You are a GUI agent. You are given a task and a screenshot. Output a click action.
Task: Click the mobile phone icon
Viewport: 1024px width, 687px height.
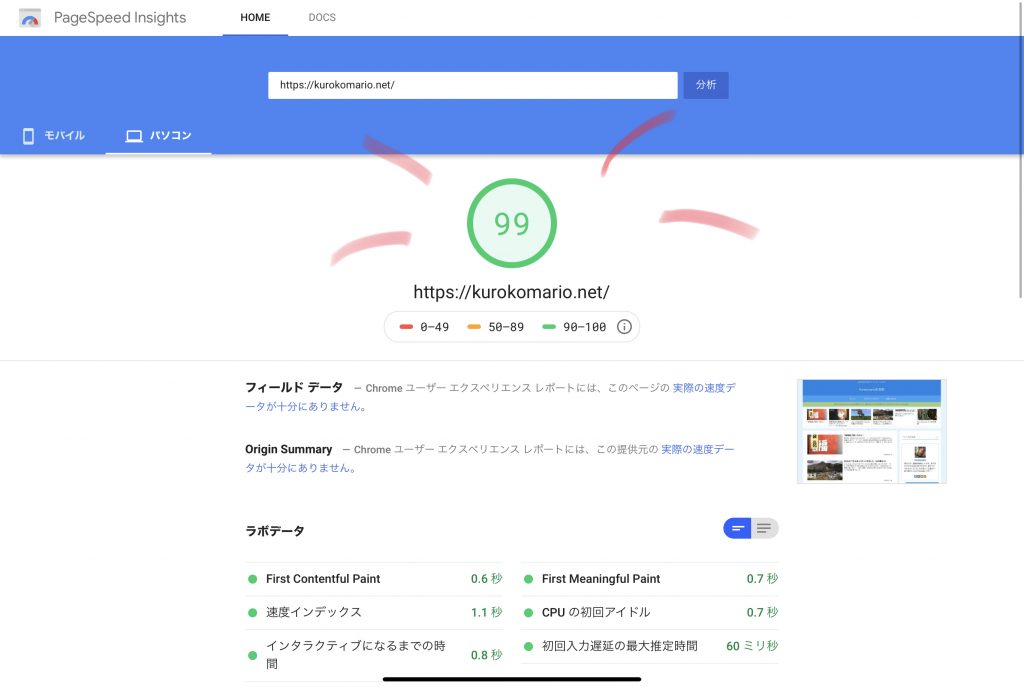pos(28,136)
